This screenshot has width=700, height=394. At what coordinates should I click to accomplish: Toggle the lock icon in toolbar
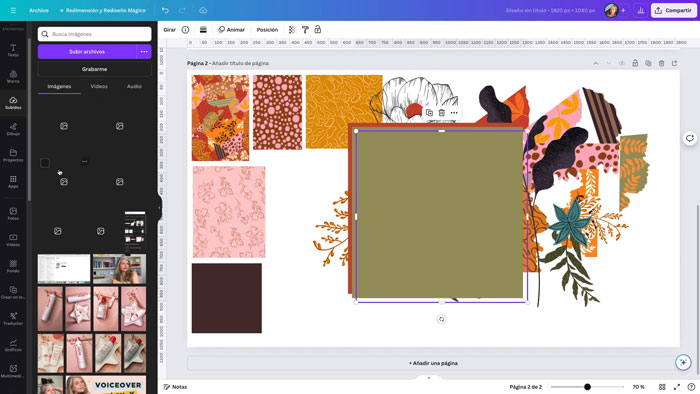point(318,29)
